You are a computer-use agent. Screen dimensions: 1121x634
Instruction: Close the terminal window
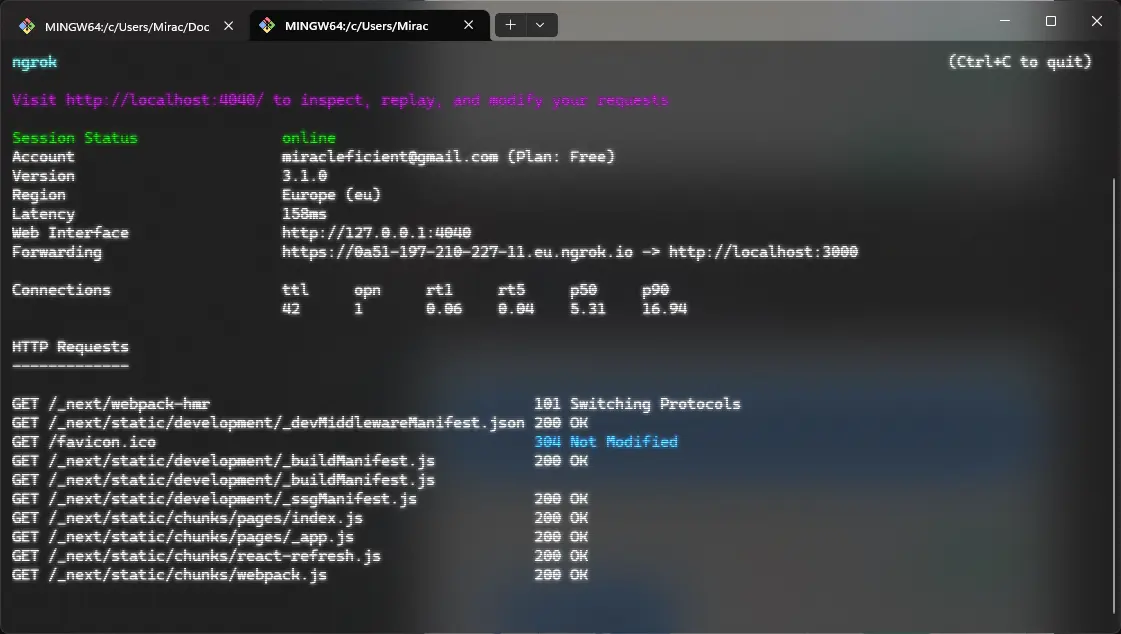1097,21
